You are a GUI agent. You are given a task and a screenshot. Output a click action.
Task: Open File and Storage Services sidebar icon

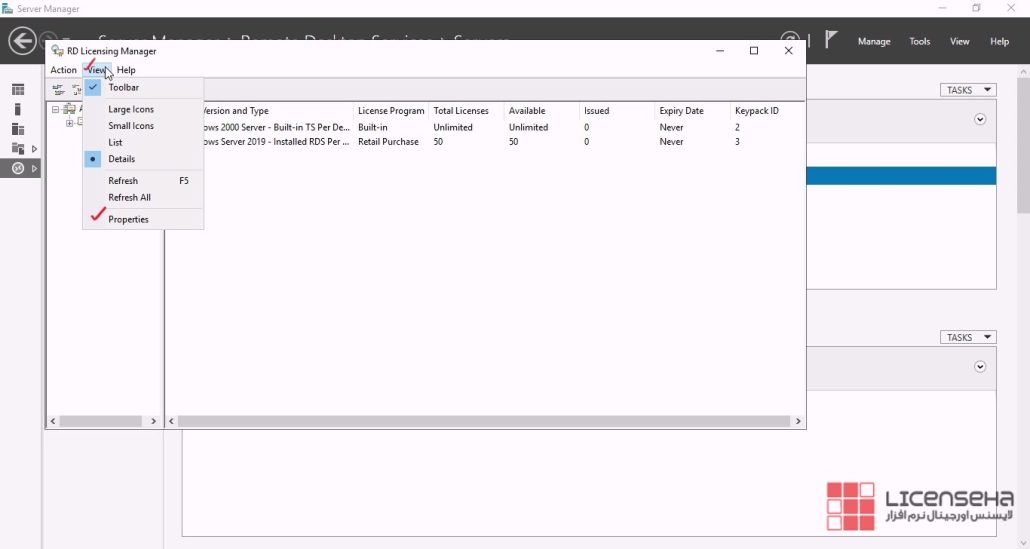[x=17, y=149]
